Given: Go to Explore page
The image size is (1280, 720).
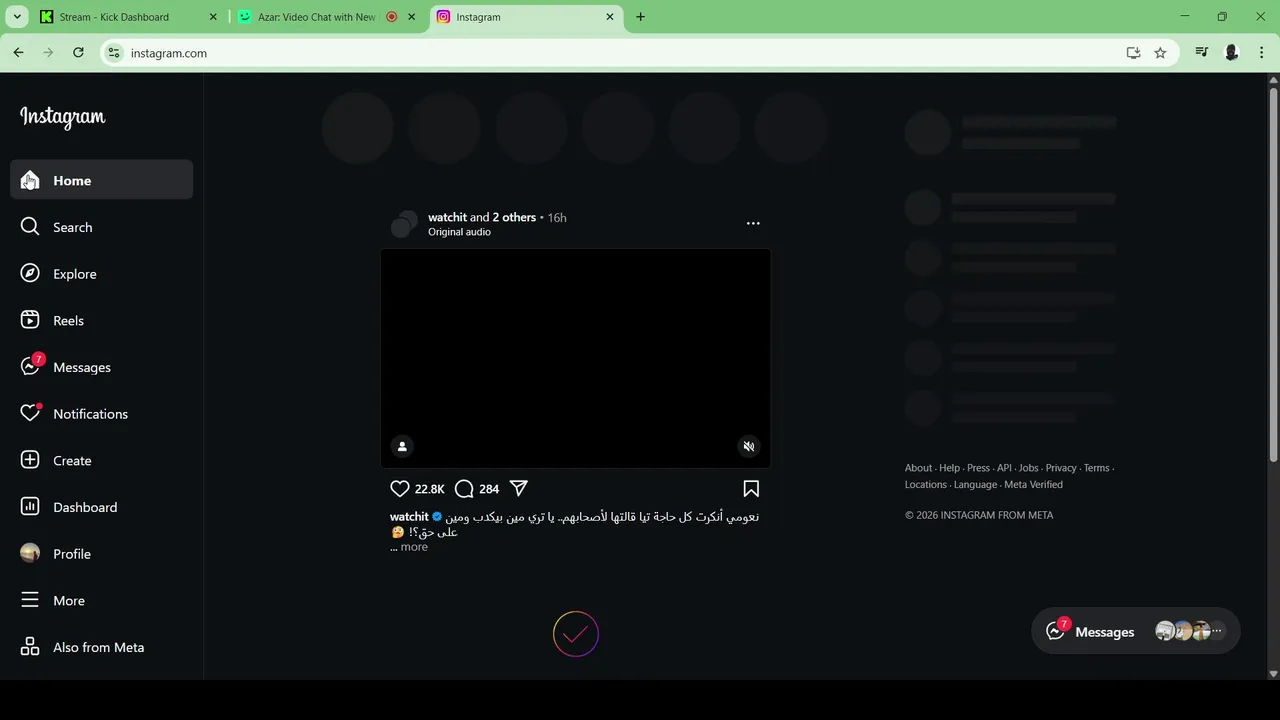Looking at the screenshot, I should (101, 274).
